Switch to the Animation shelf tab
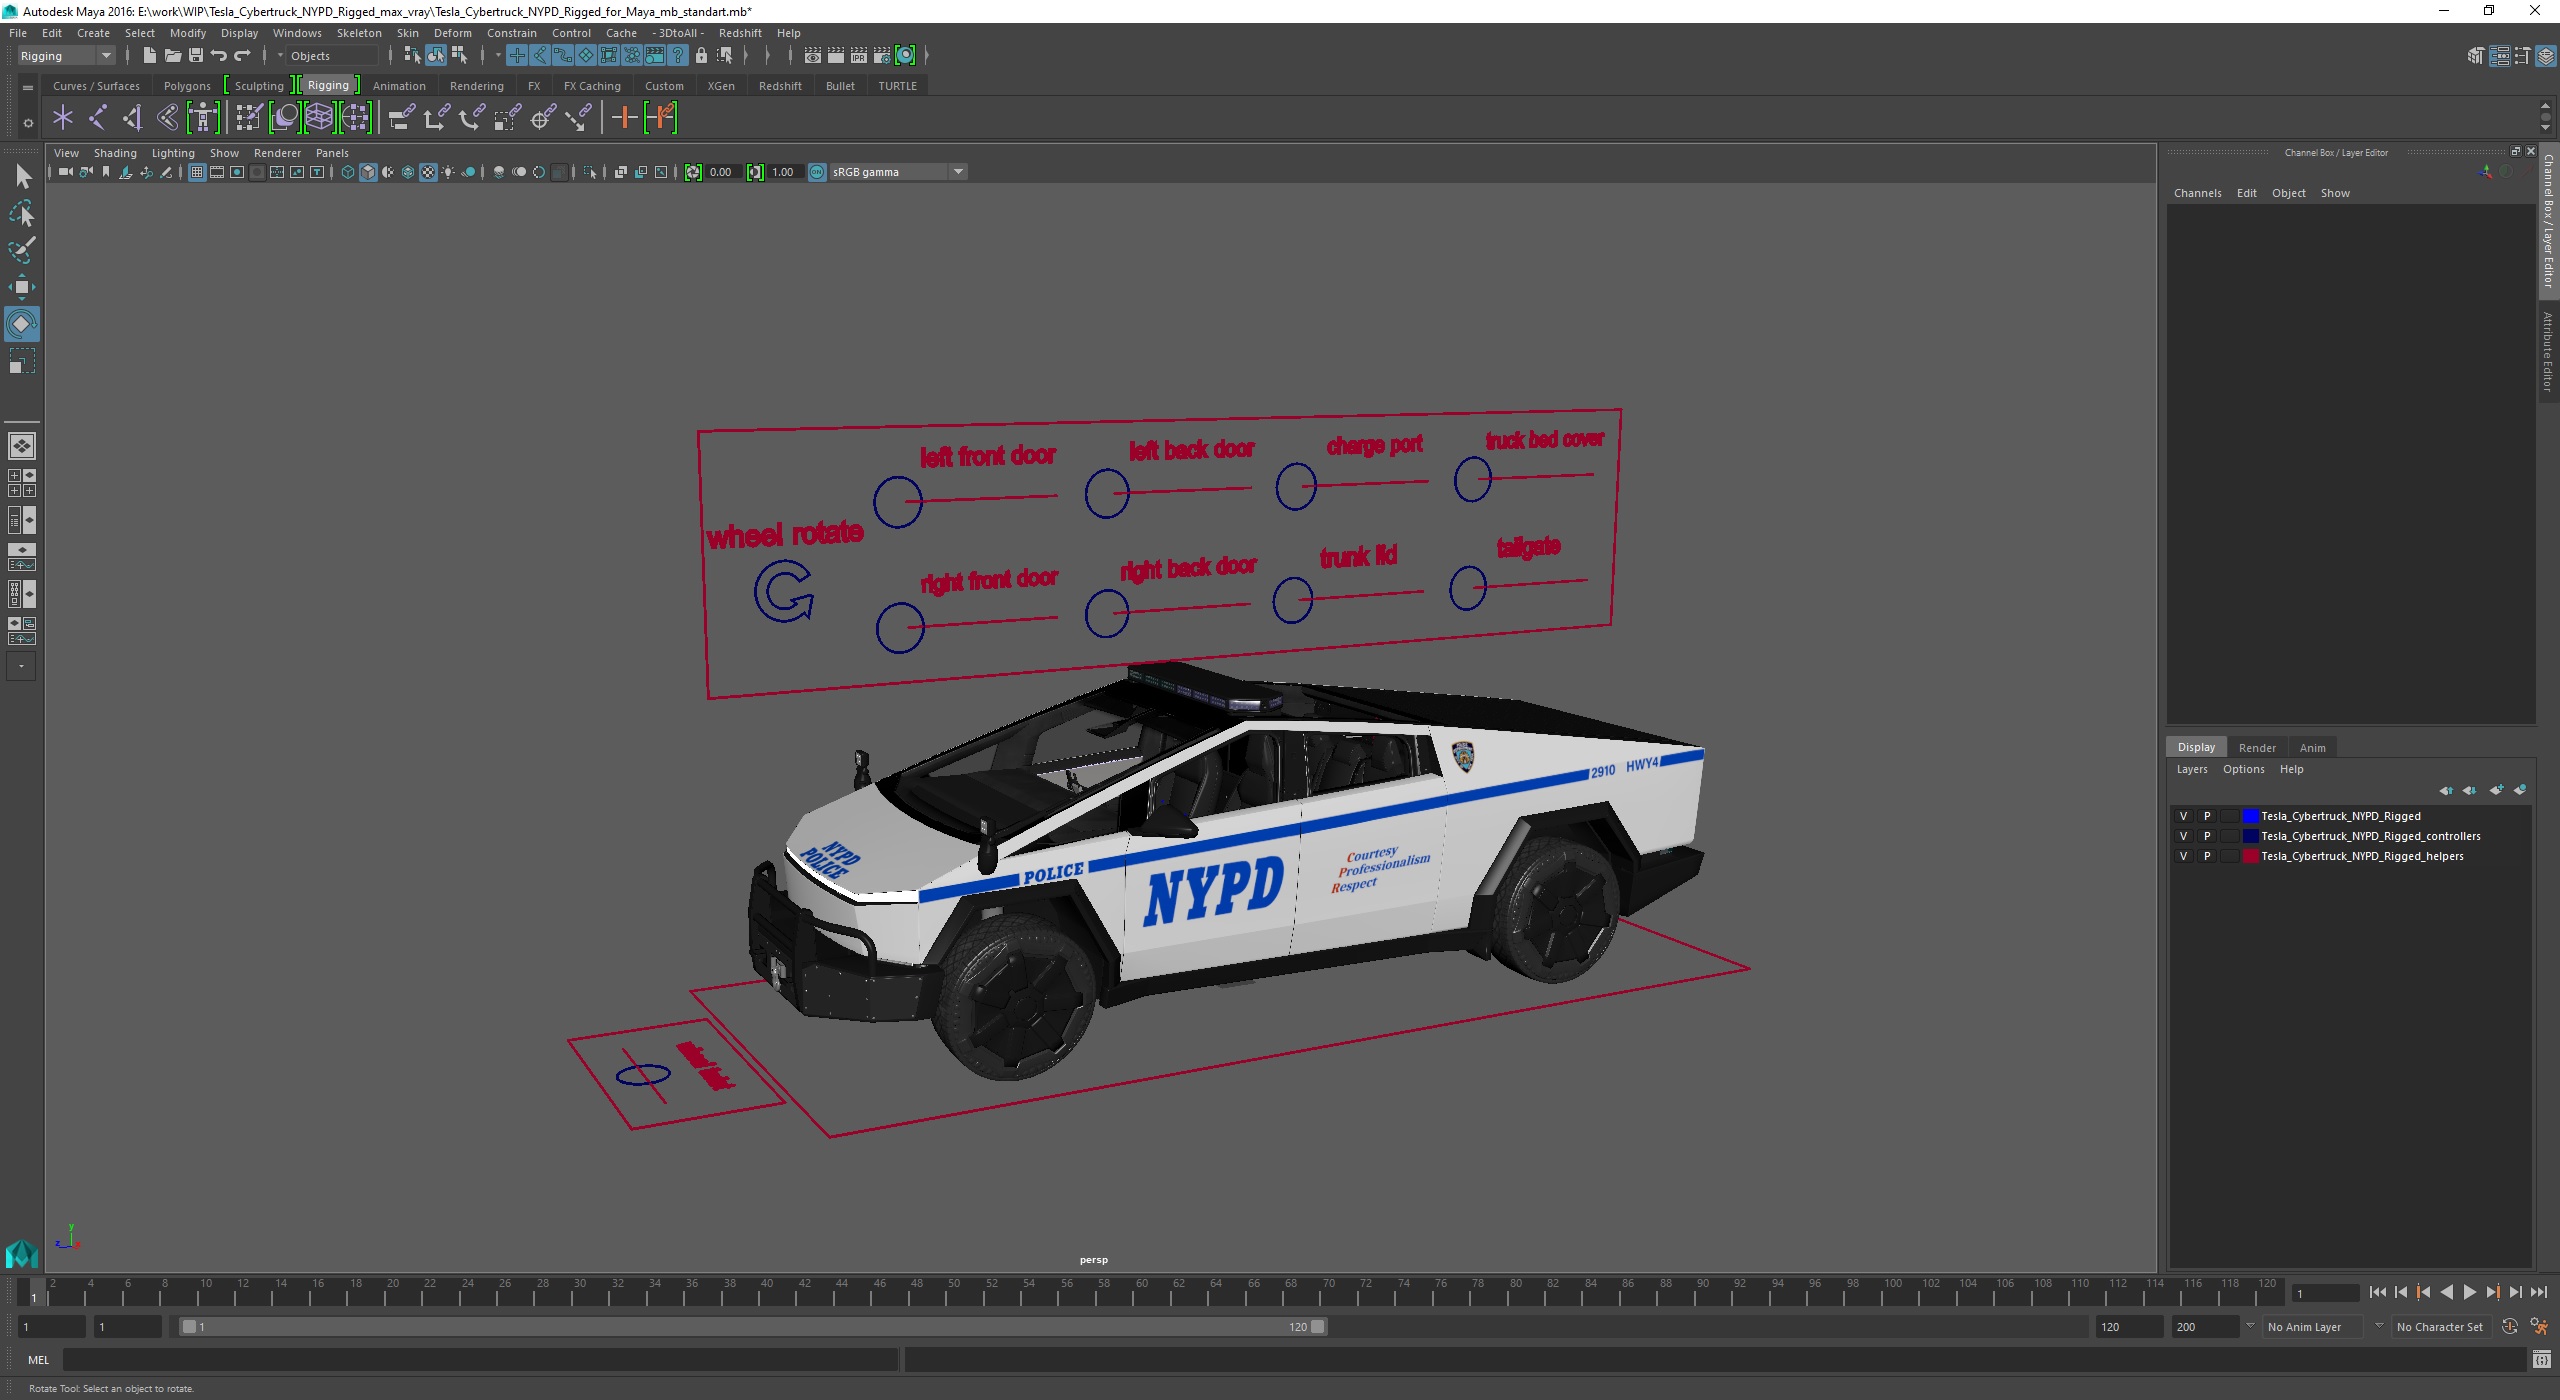Screen dimensions: 2560x1400 (x=399, y=86)
